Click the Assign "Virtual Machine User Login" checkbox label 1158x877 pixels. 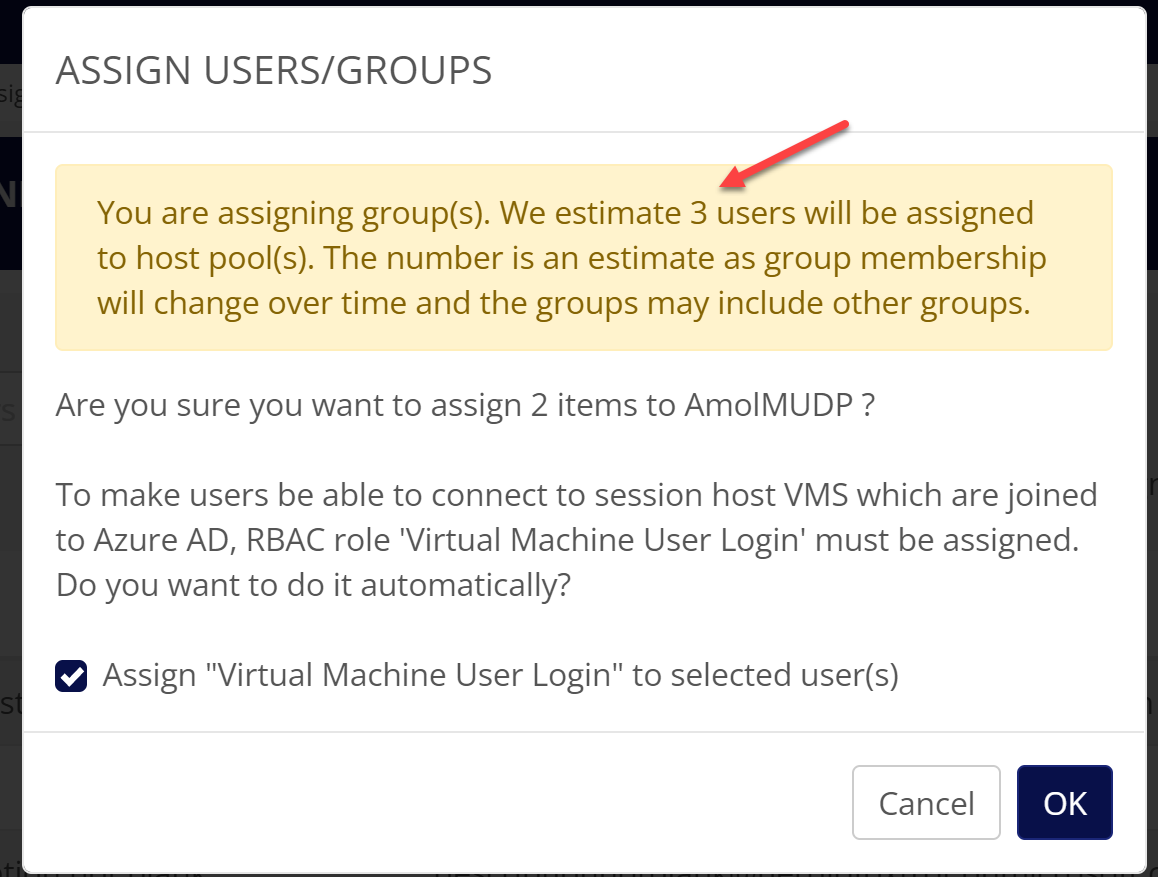click(500, 676)
